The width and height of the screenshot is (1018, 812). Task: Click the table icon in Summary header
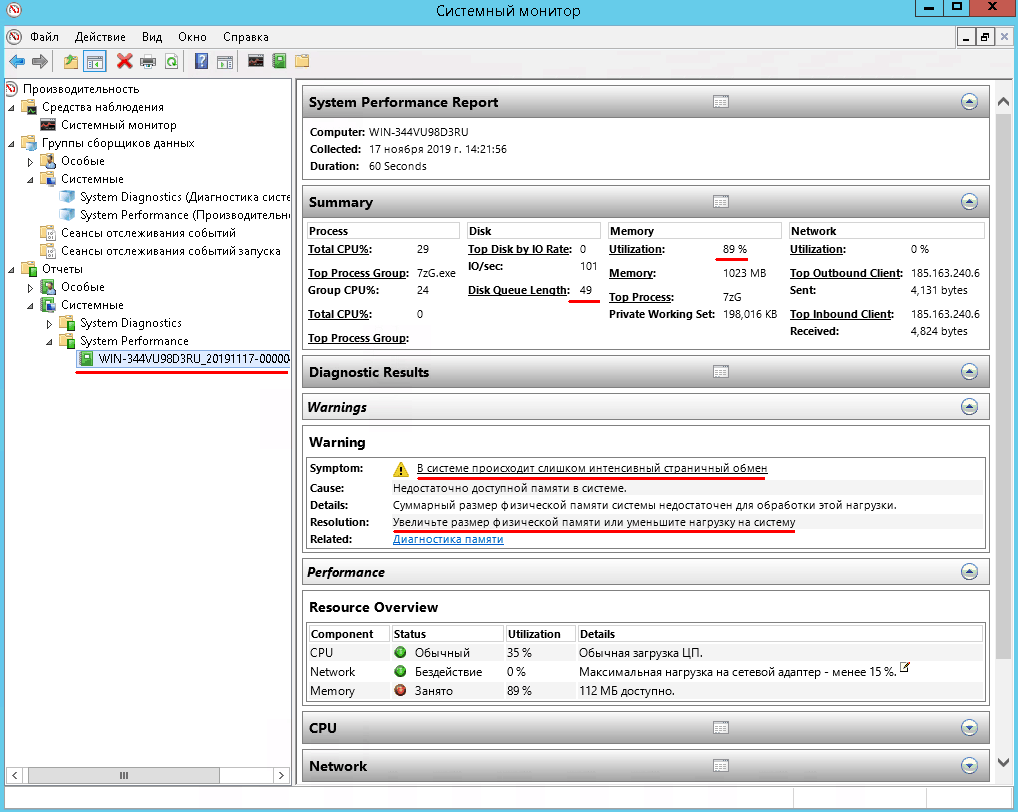pos(720,202)
